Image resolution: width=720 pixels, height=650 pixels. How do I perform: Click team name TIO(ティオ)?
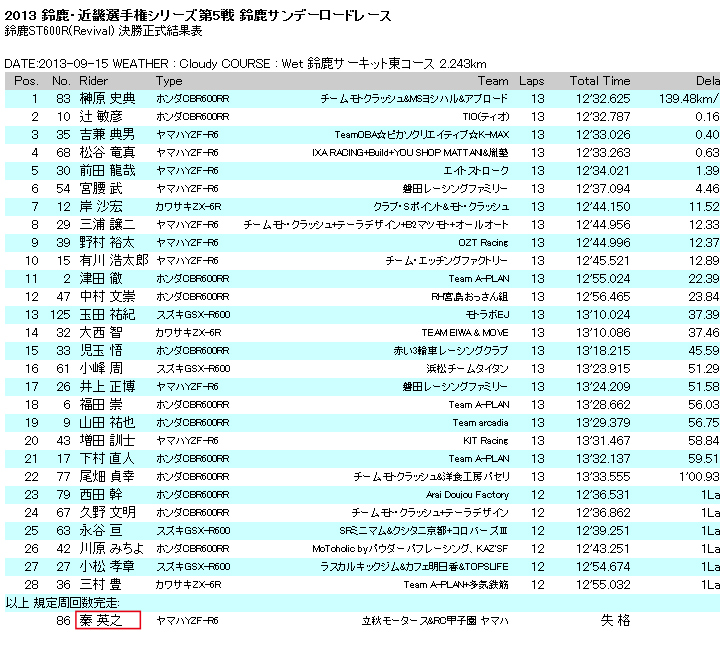click(486, 117)
